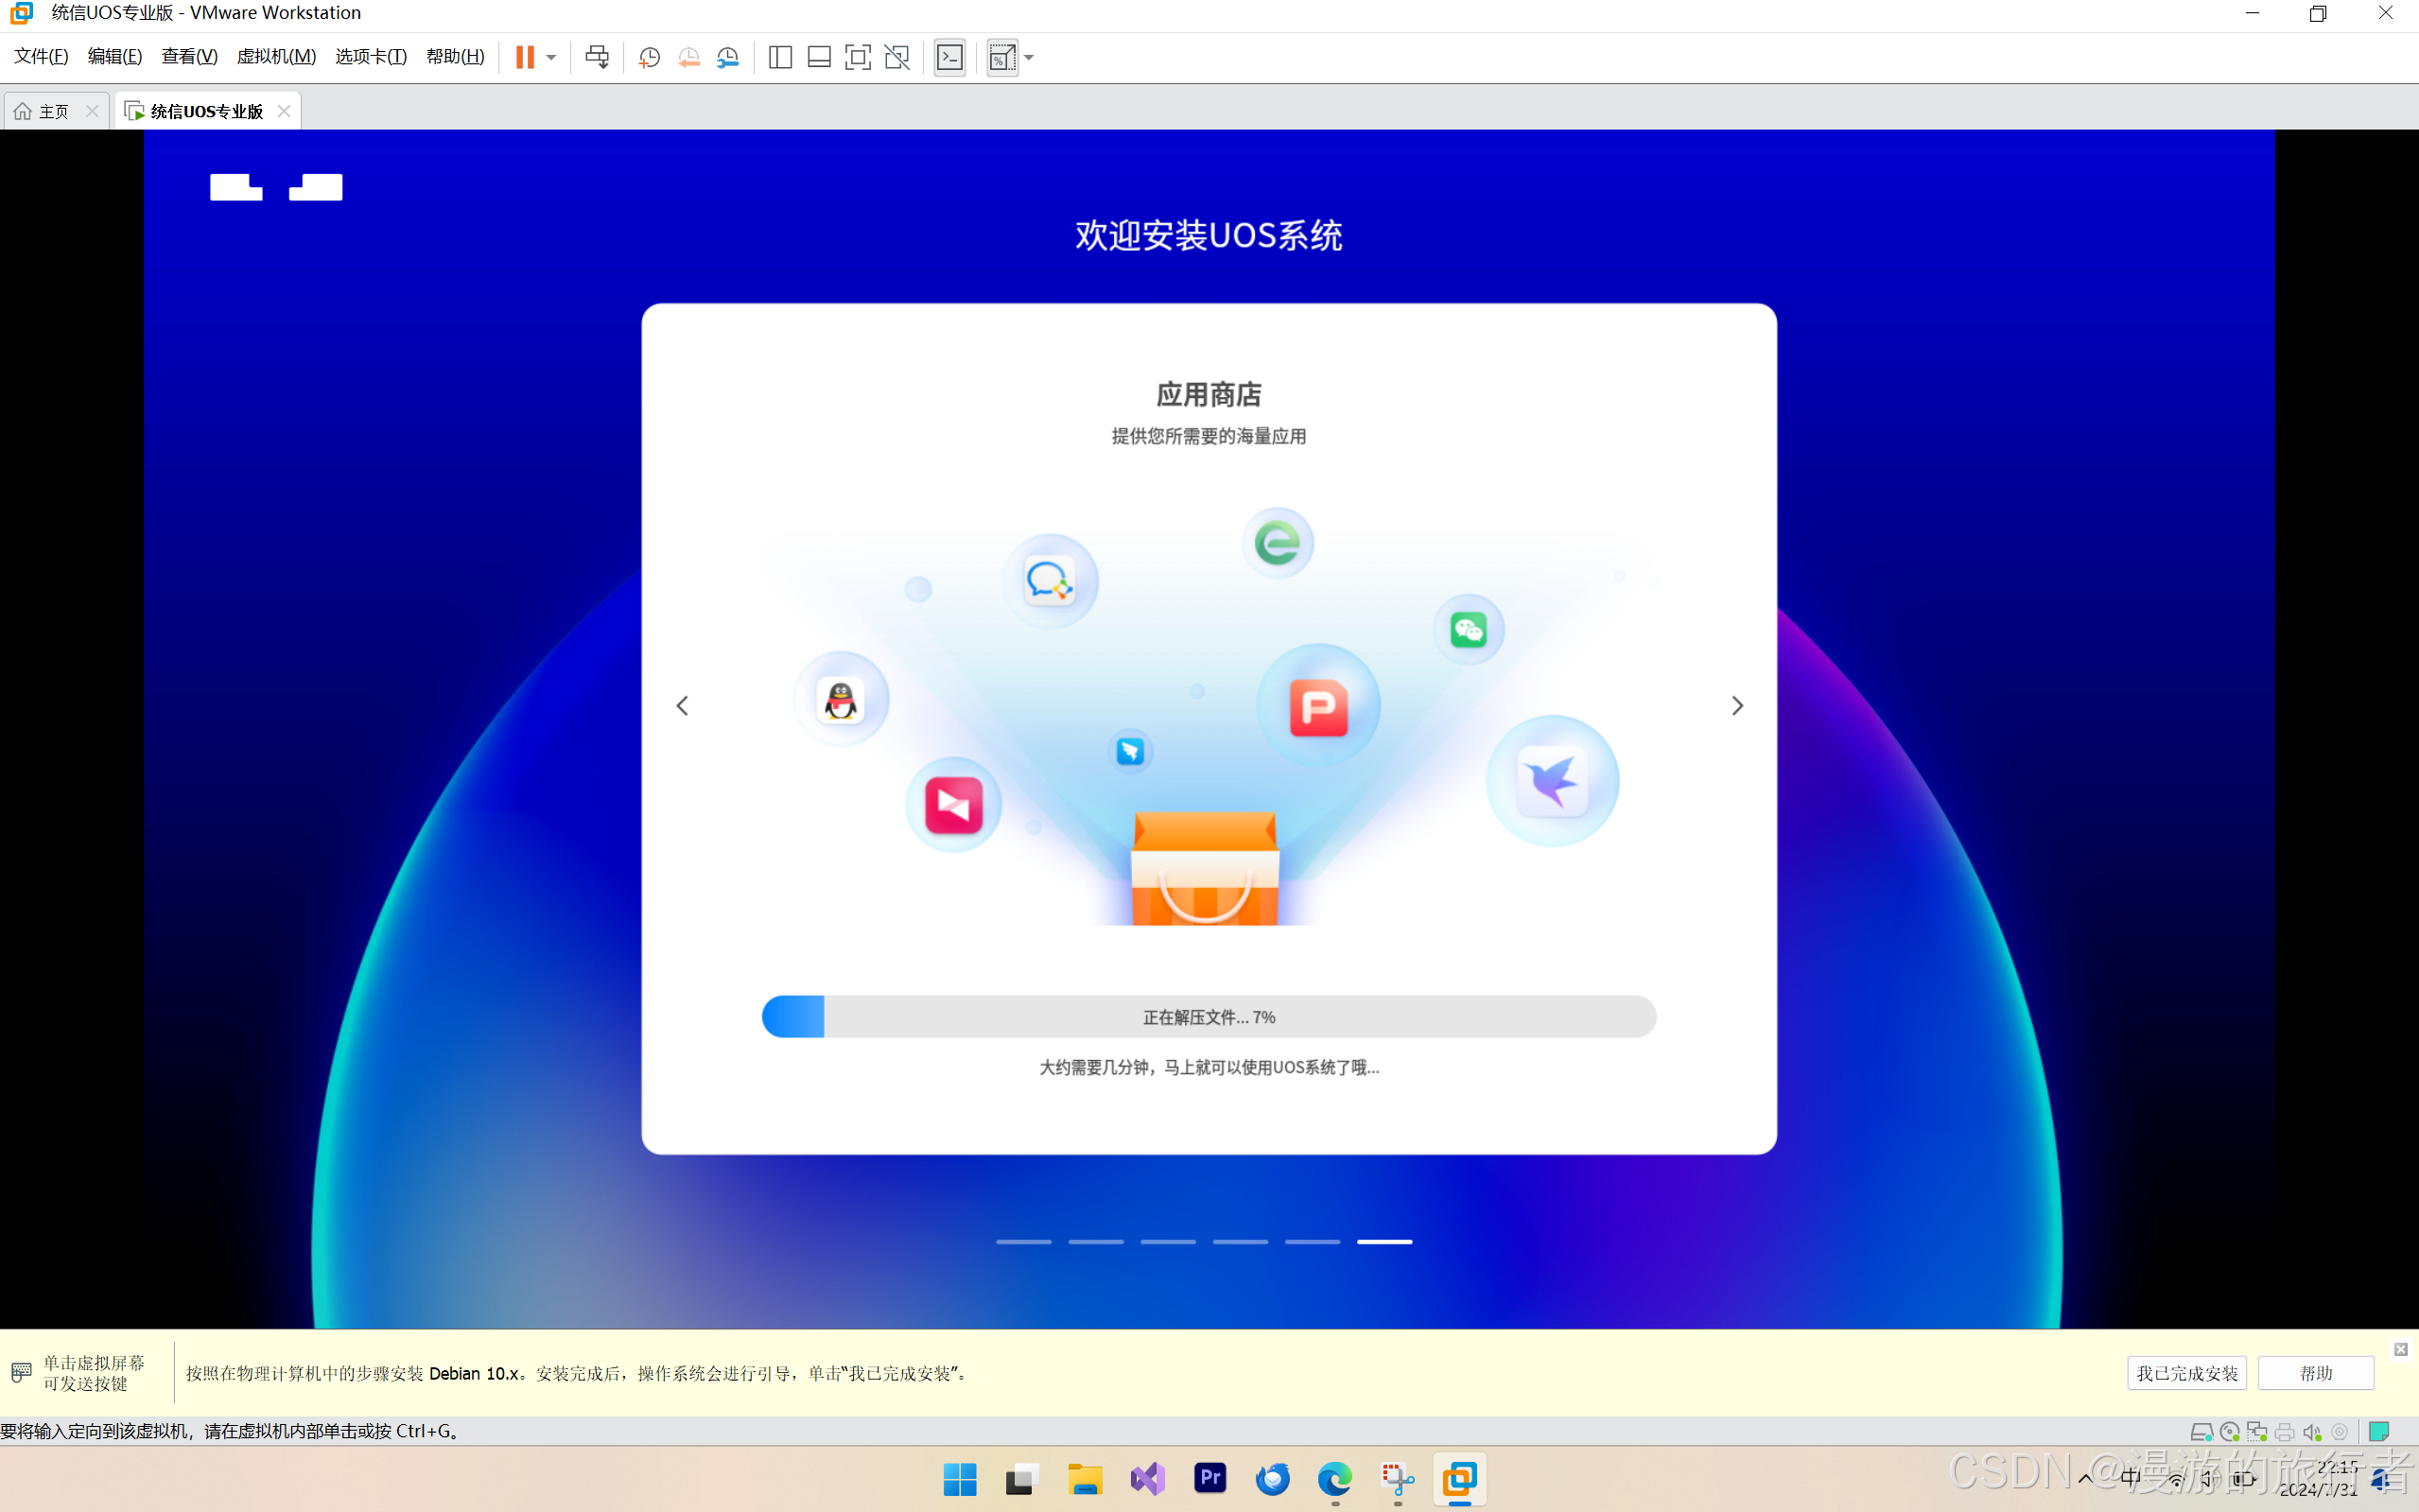The width and height of the screenshot is (2419, 1512).
Task: Open the 帮助(H) menu
Action: [455, 57]
